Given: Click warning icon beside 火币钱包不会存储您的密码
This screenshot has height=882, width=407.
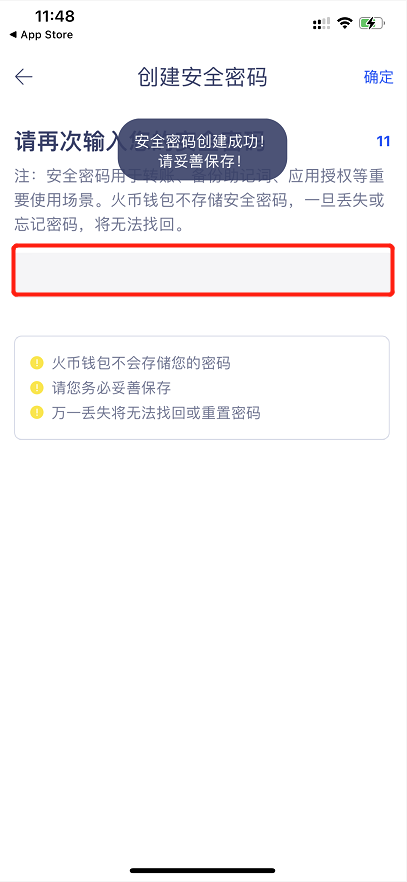Looking at the screenshot, I should [37, 362].
